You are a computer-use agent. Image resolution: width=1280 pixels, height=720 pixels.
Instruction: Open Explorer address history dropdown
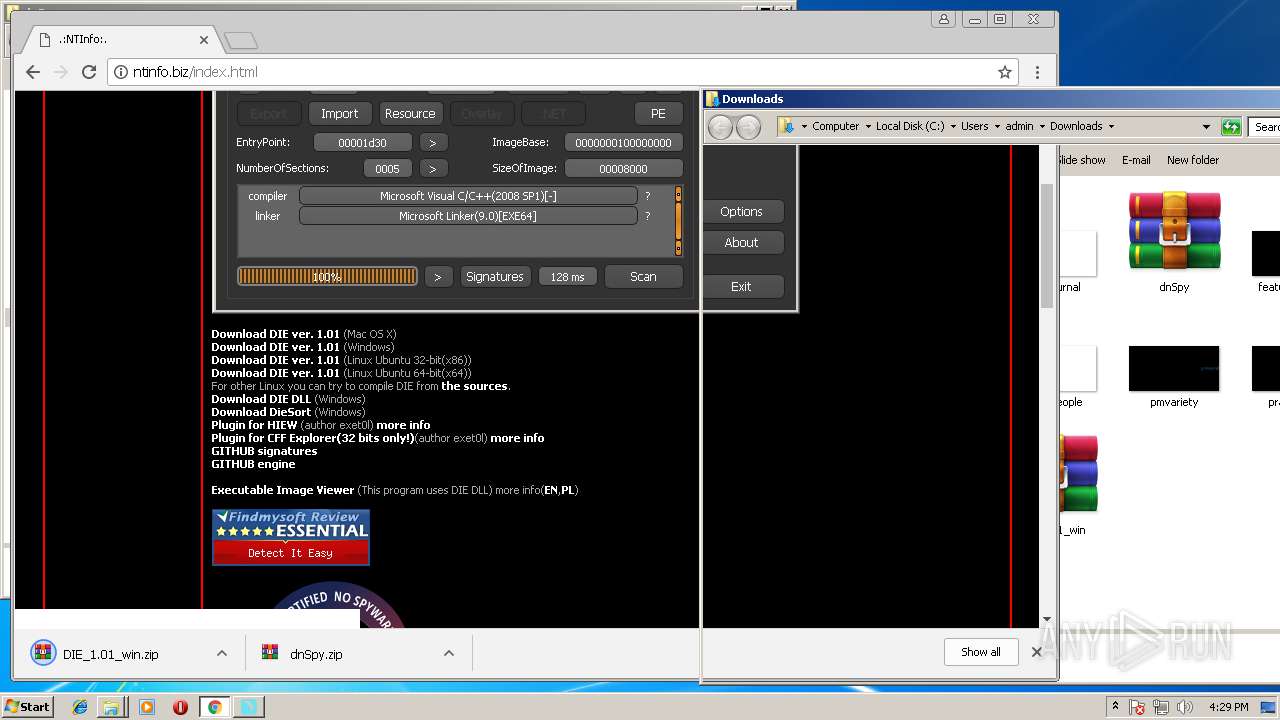tap(1206, 127)
